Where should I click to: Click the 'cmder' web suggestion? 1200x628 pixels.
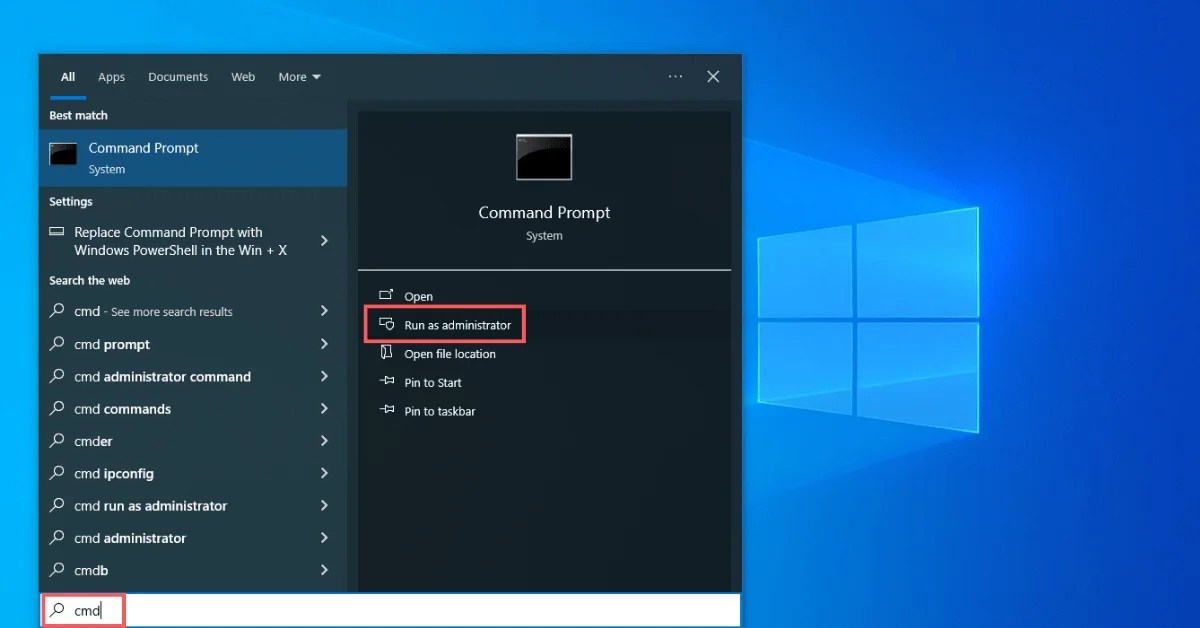point(193,441)
